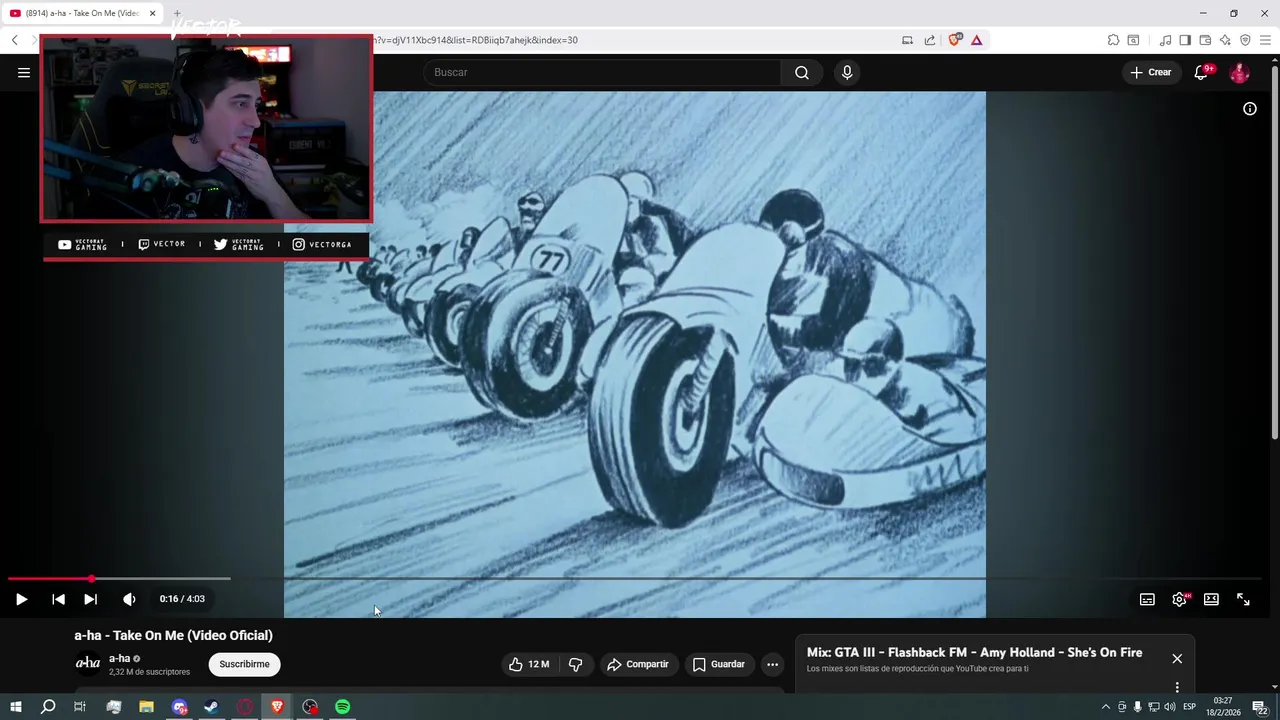Click the Crear button
Image resolution: width=1280 pixels, height=720 pixels.
(1151, 72)
